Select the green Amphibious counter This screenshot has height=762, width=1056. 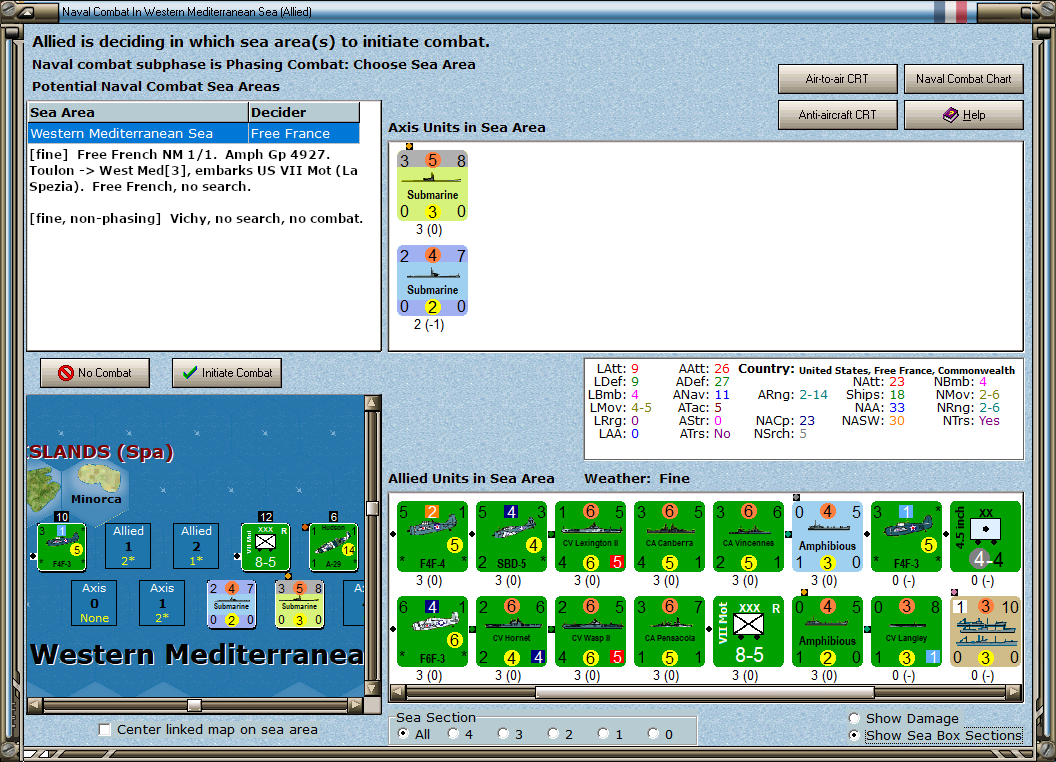(x=828, y=631)
